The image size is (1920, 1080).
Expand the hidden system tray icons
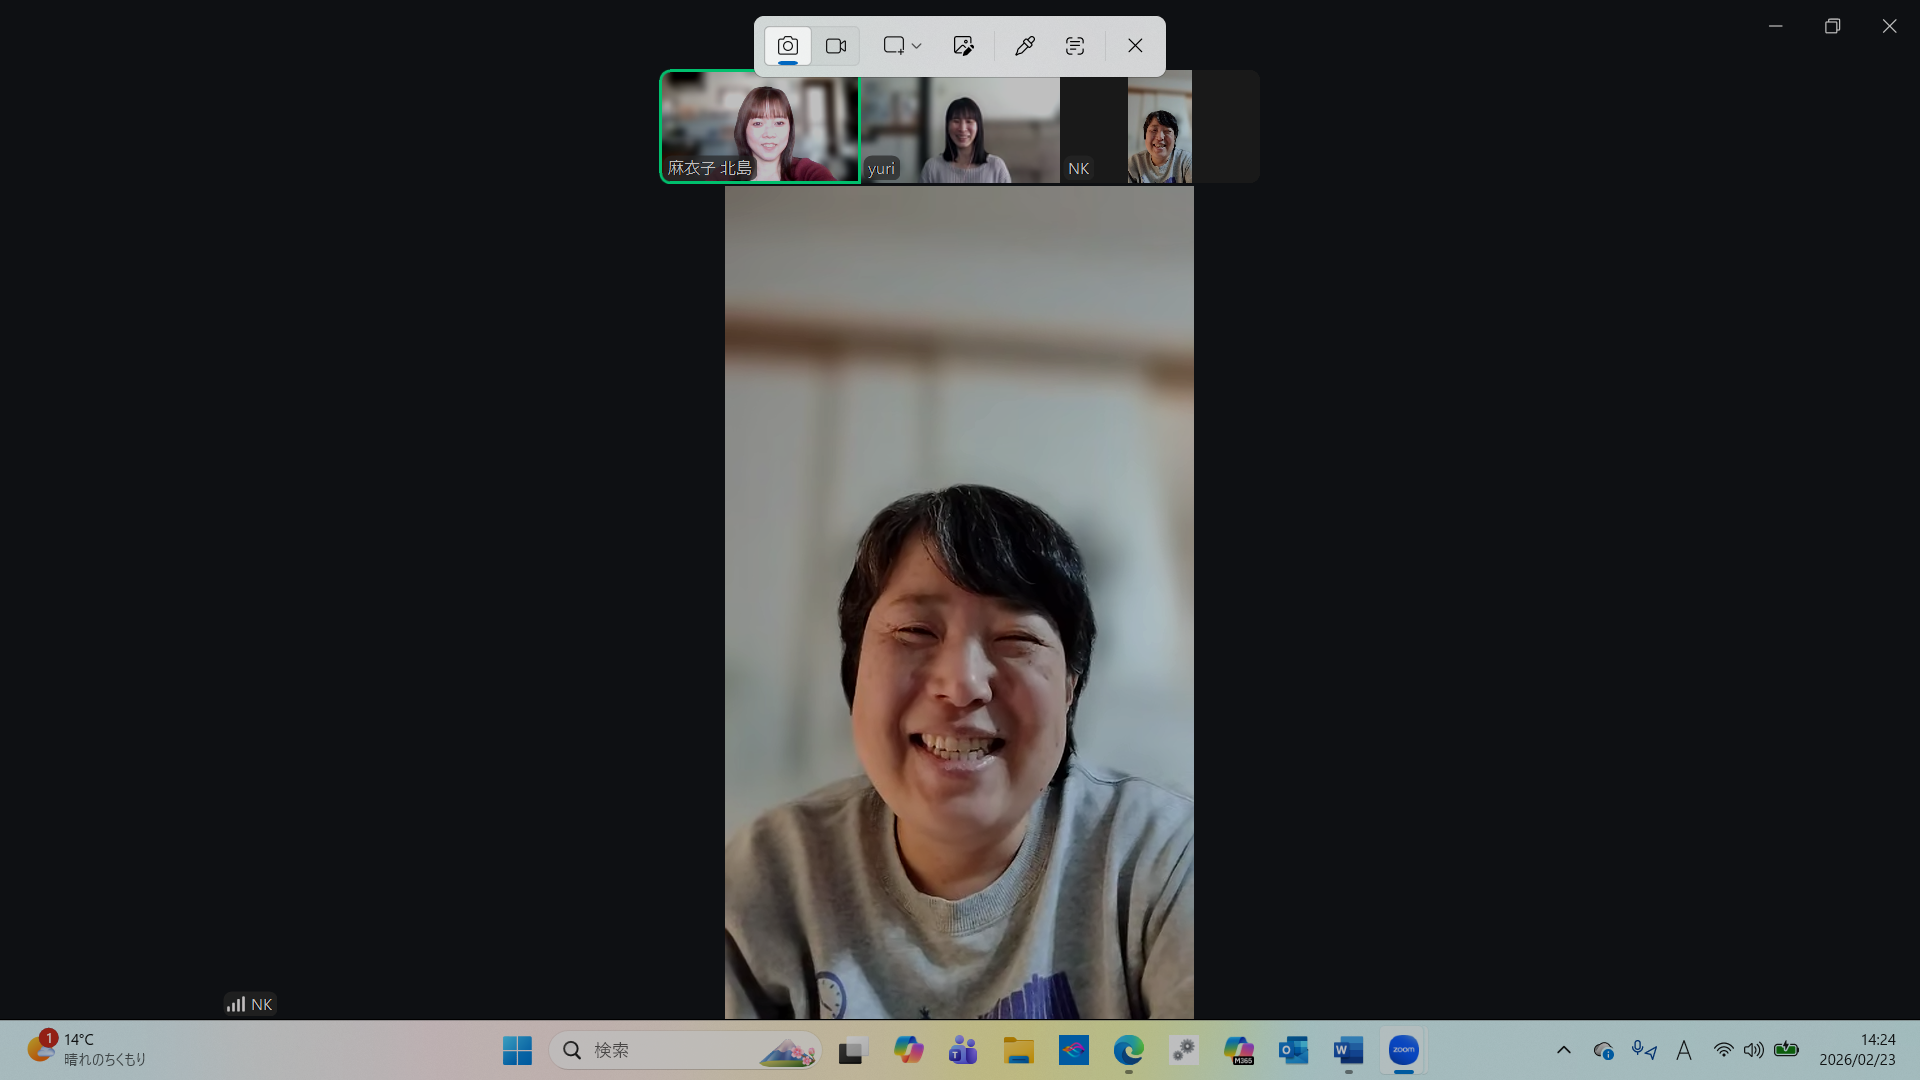click(1564, 1050)
